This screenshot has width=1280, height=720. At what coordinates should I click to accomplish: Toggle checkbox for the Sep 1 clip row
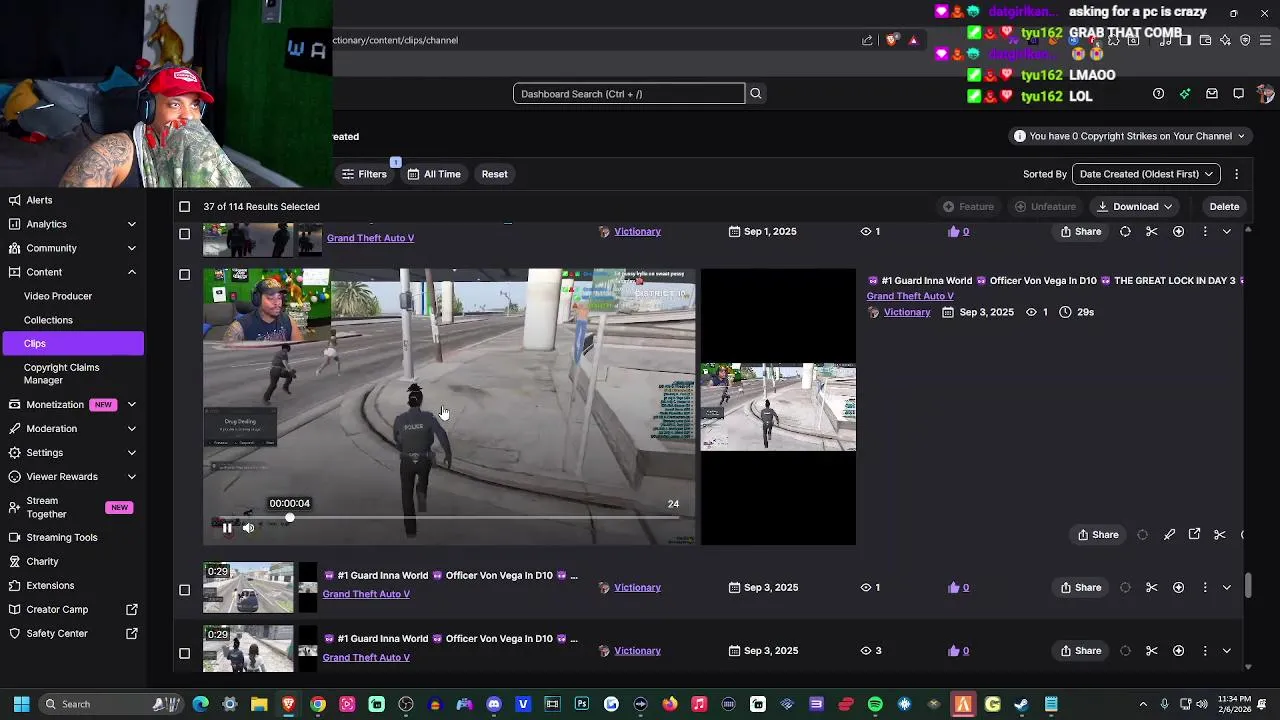(x=184, y=234)
